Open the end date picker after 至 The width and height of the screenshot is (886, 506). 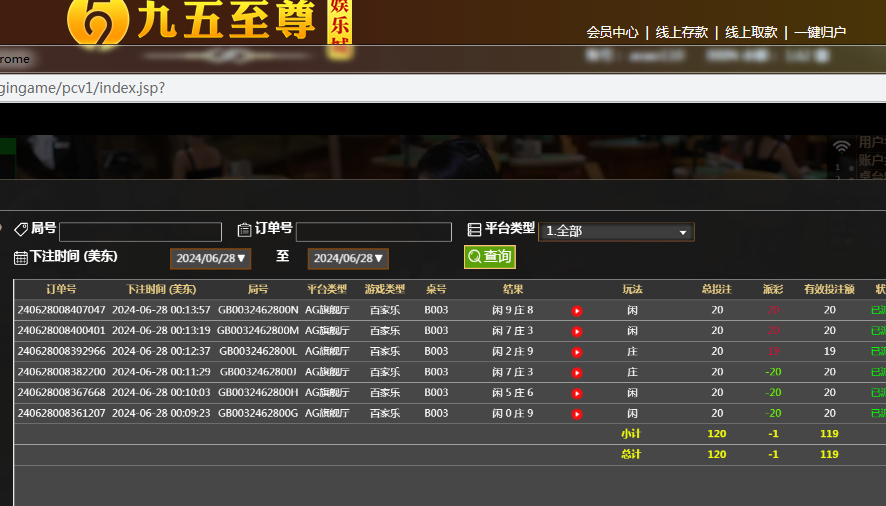pyautogui.click(x=347, y=258)
